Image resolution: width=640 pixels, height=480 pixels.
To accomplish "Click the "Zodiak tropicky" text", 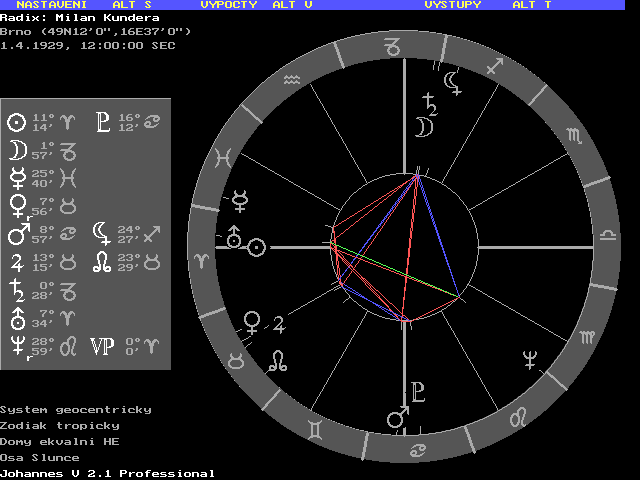I will tap(60, 425).
